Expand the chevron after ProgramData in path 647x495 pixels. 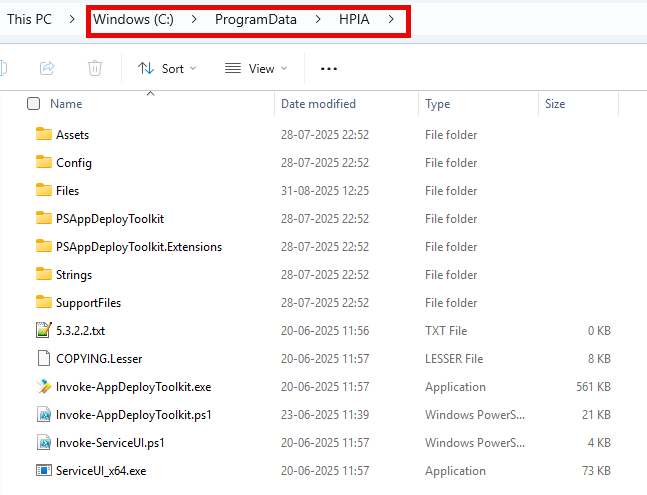point(318,20)
